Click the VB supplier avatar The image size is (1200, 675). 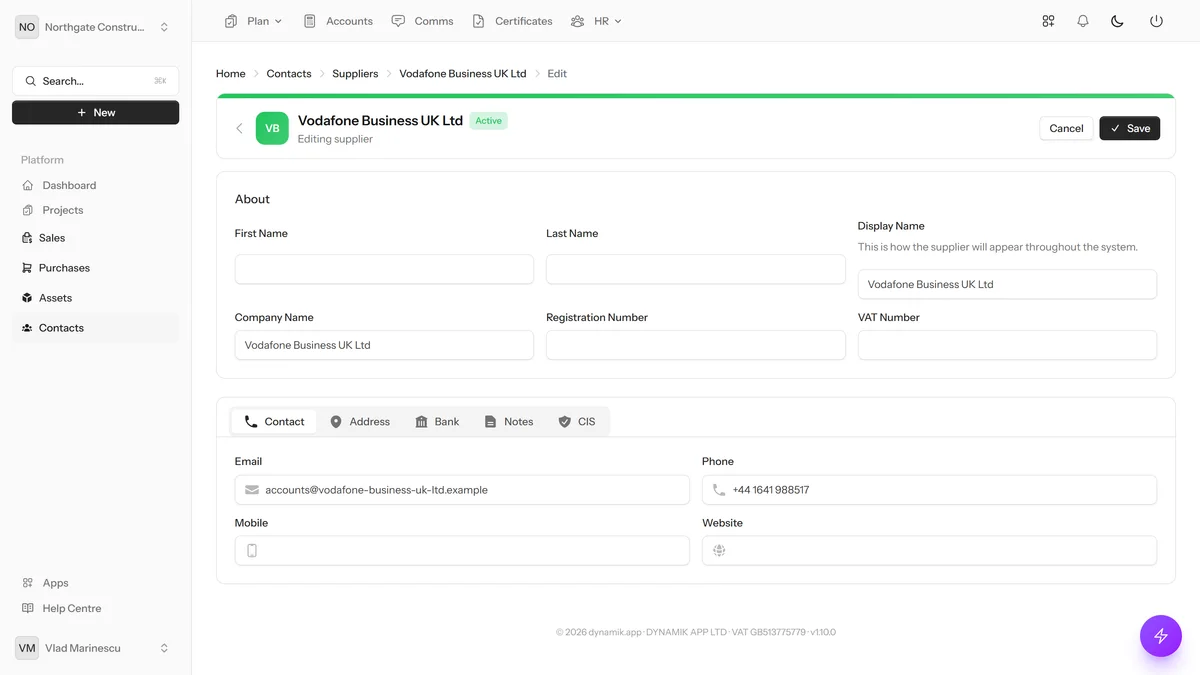click(272, 128)
